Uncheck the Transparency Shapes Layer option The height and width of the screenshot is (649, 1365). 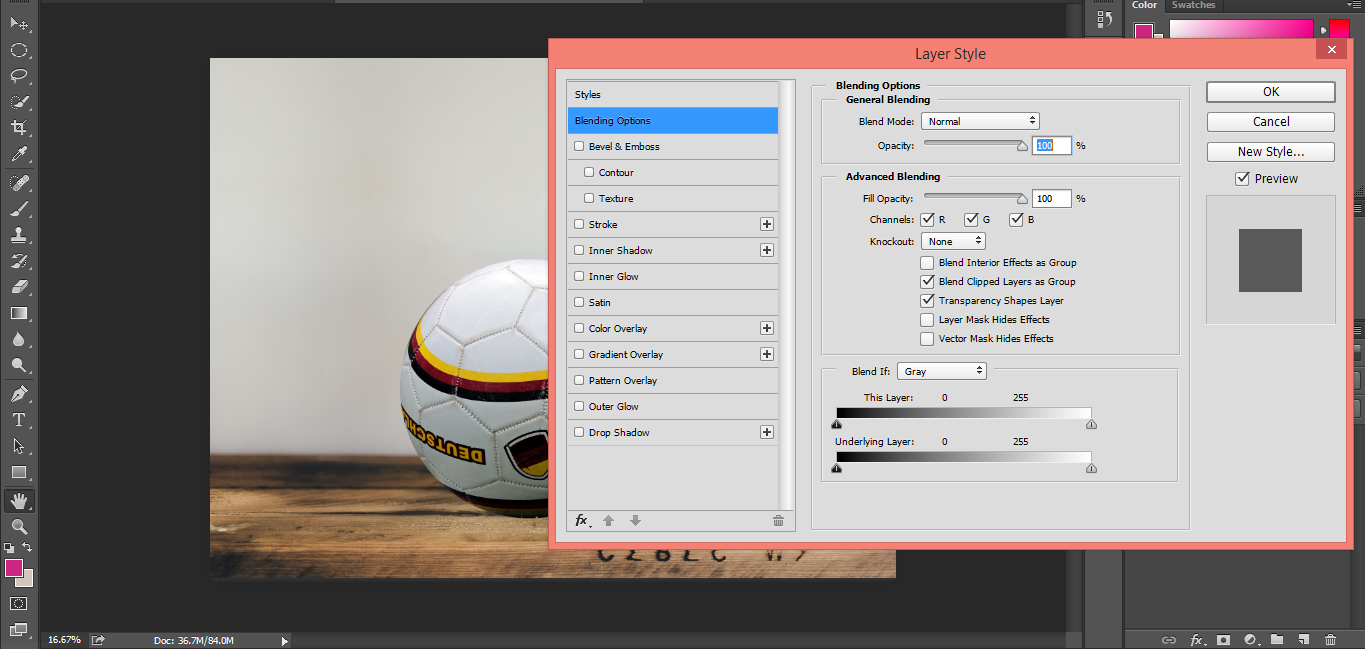[x=927, y=300]
